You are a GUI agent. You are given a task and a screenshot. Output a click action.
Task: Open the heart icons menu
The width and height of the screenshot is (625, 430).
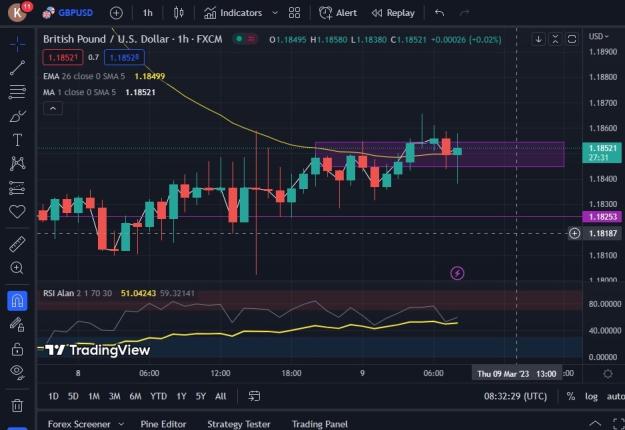(17, 211)
